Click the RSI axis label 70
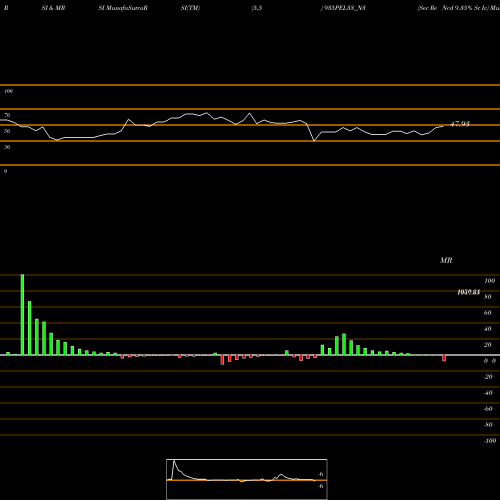Screen dimensions: 500x500 tap(7, 115)
